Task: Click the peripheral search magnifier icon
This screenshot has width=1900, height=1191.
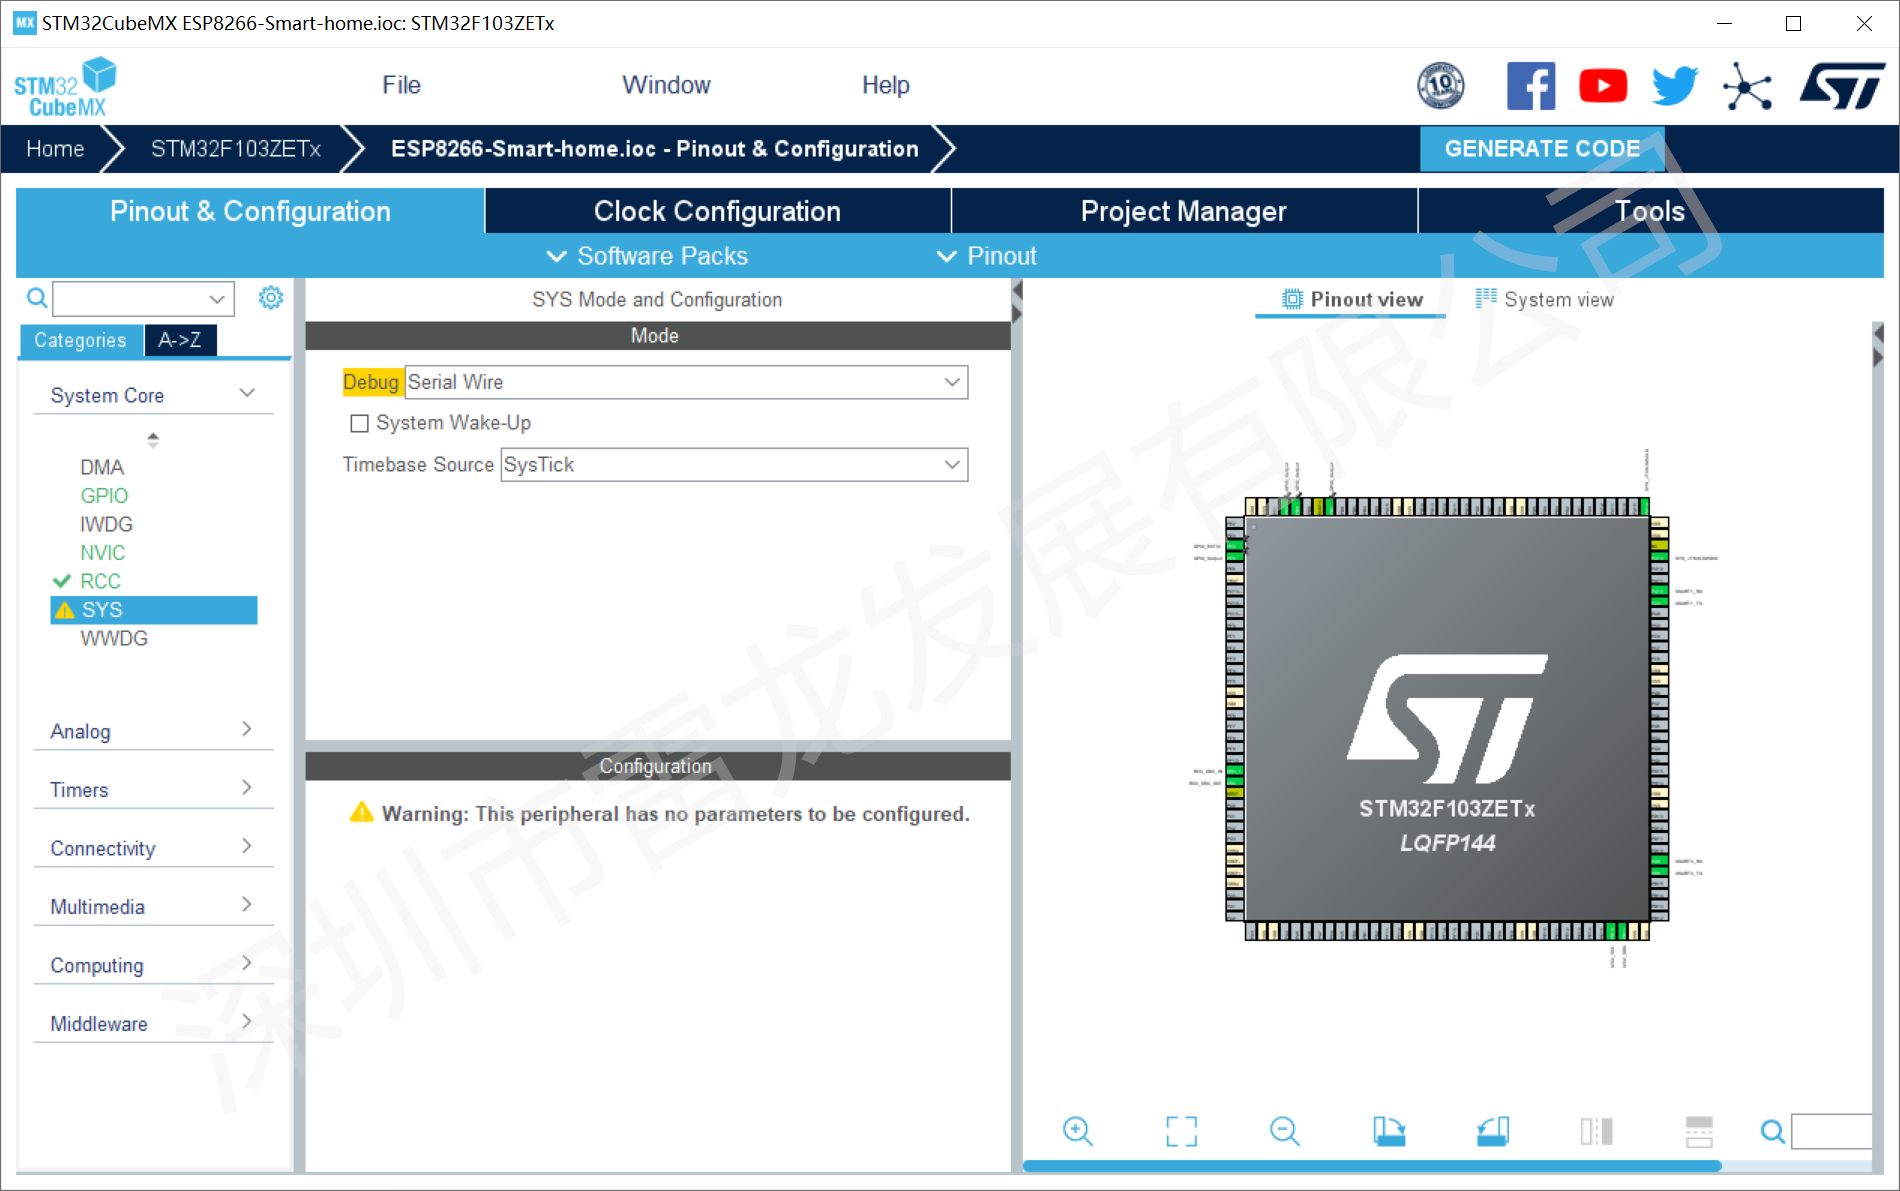Action: point(37,298)
